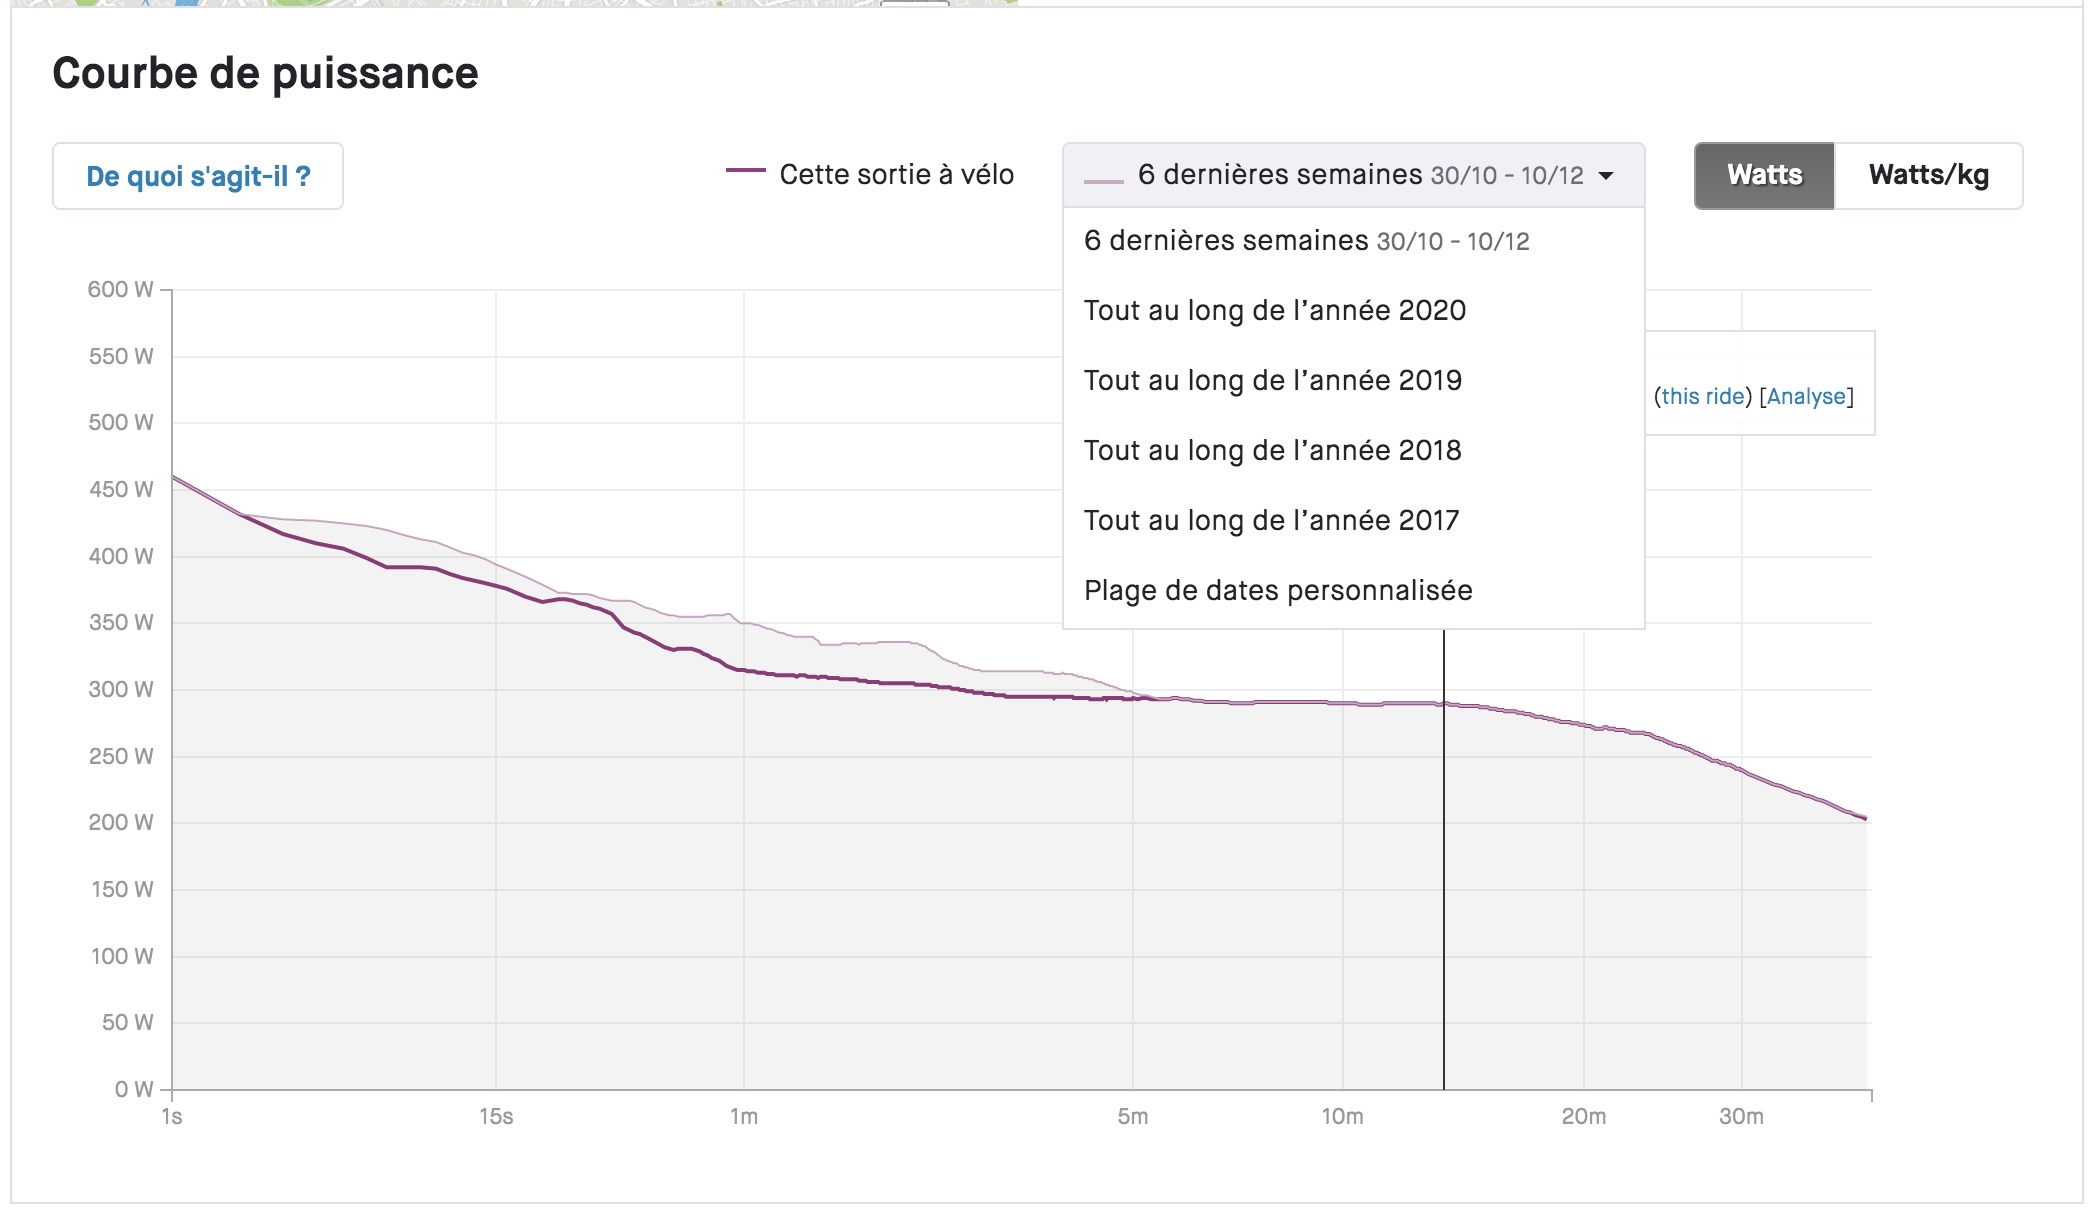Screen dimensions: 2098x1218
Task: Select "Tout au long de l'année 2019"
Action: (1273, 381)
